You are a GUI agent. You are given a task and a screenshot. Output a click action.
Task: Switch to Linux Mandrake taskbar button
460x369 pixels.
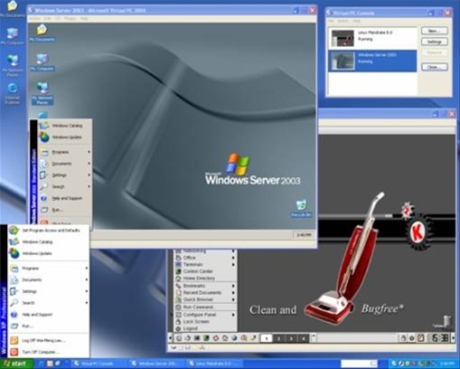click(214, 363)
